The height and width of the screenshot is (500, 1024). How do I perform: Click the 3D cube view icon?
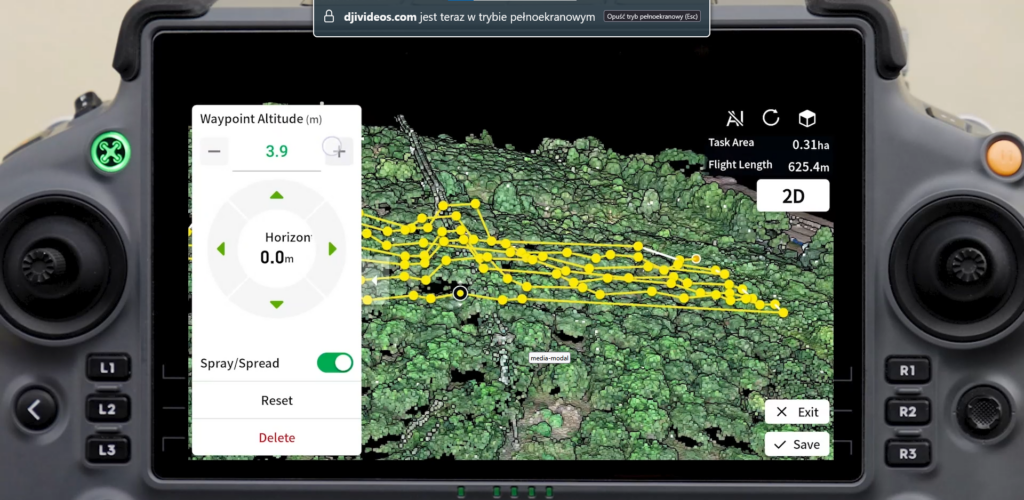(x=807, y=118)
